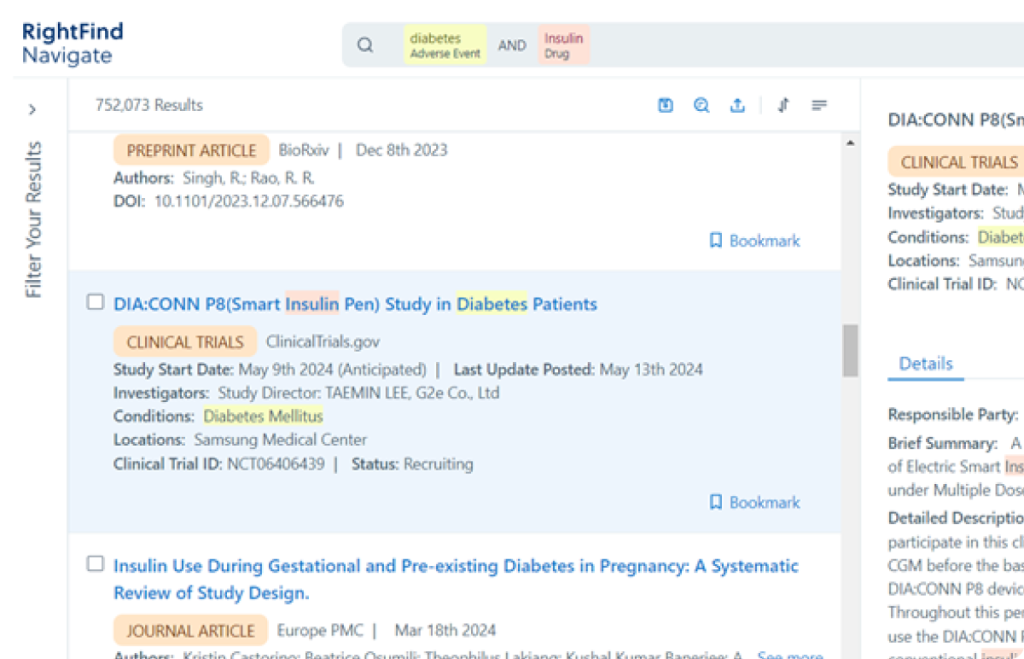This screenshot has height=659, width=1024.
Task: Click the DIA:CONN P8 heading in detail panel
Action: pyautogui.click(x=956, y=120)
